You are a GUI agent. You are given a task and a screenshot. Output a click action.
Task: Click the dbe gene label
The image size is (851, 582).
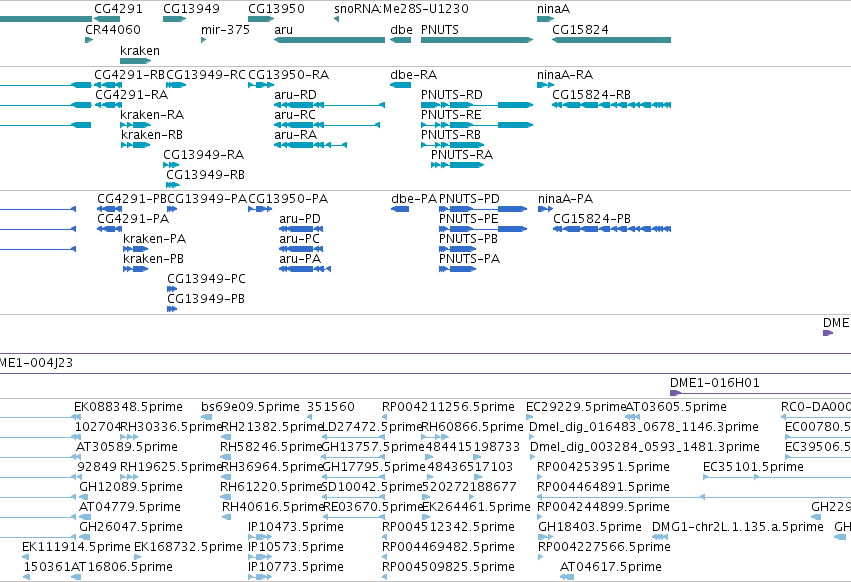point(401,29)
